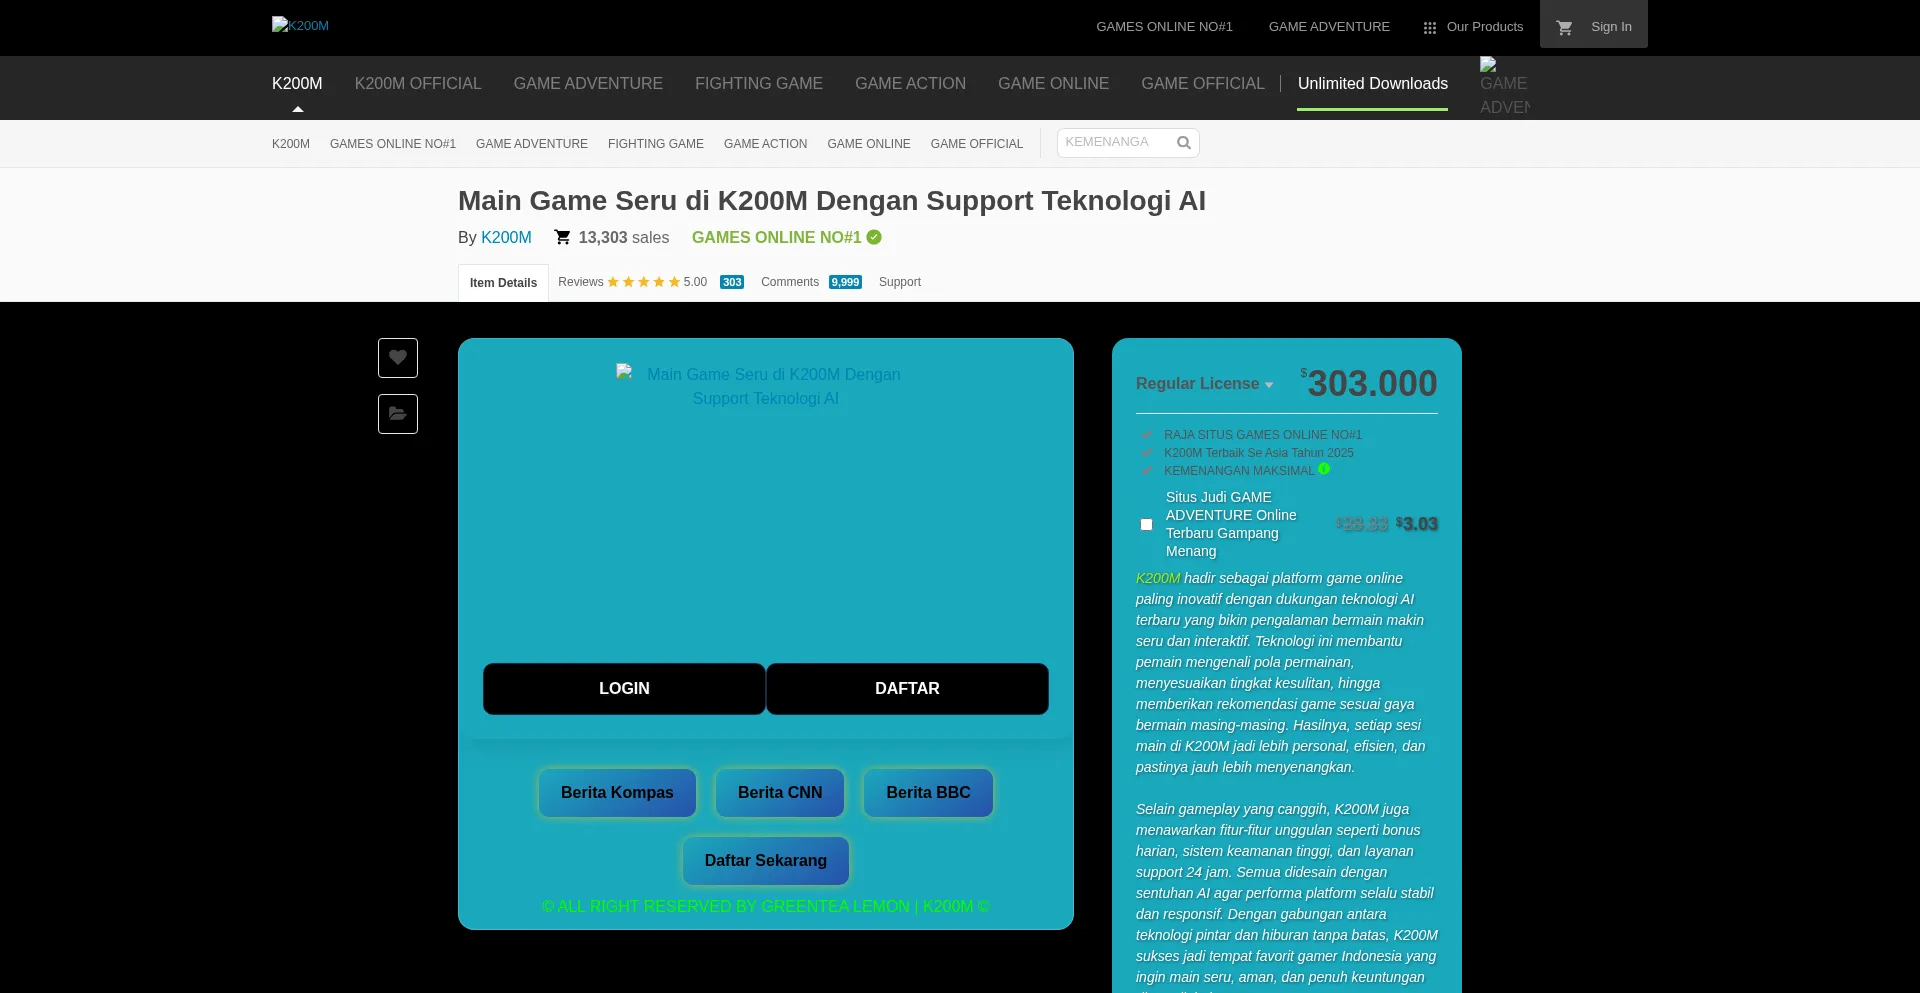Switch to the Comments tab
The height and width of the screenshot is (993, 1920).
pos(790,282)
